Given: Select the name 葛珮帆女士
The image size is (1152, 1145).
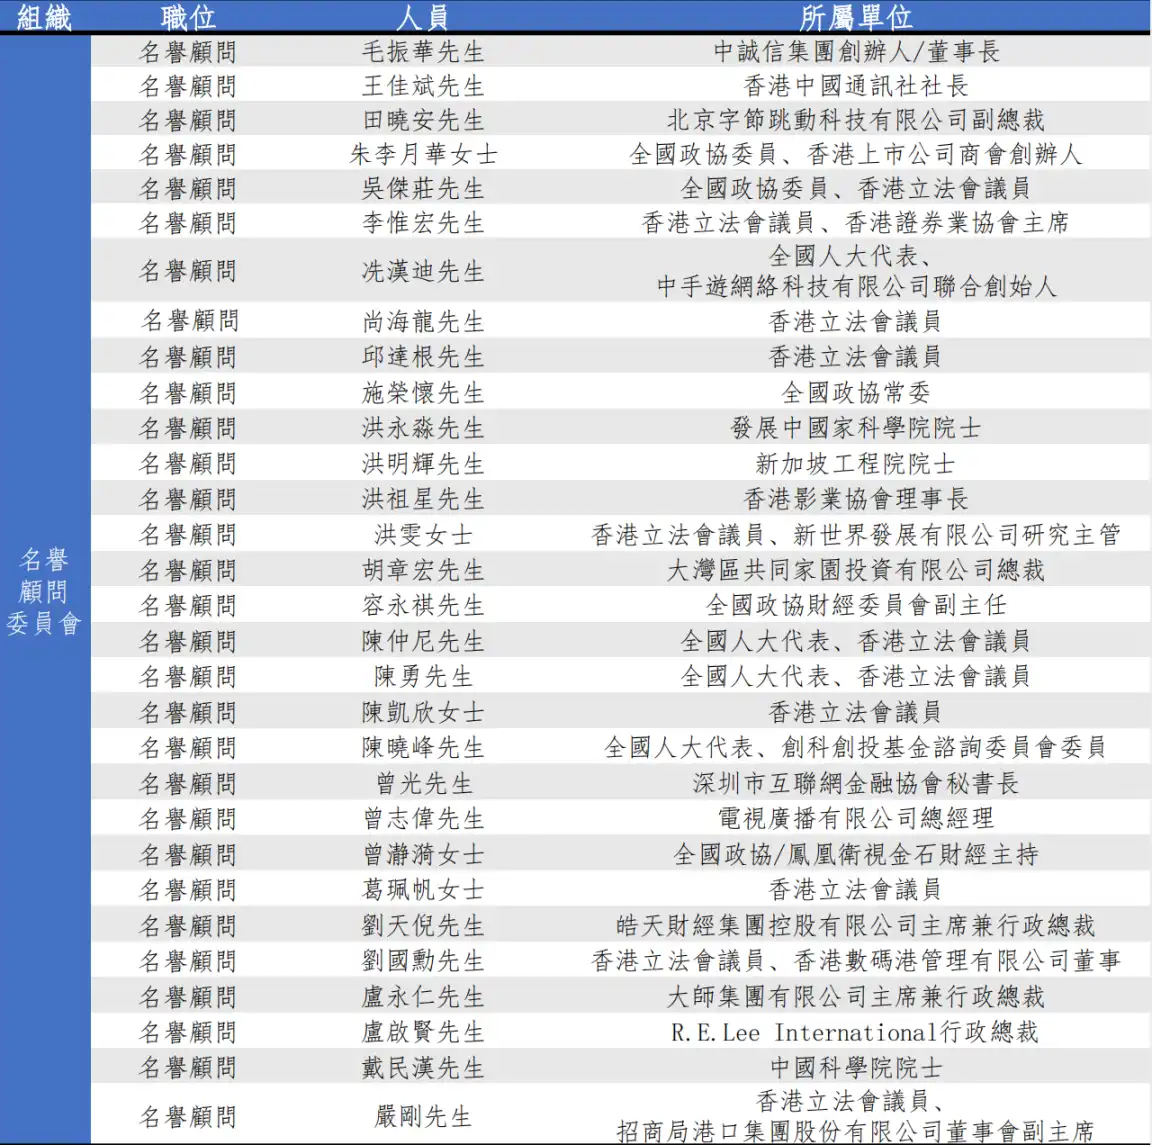Looking at the screenshot, I should (423, 890).
